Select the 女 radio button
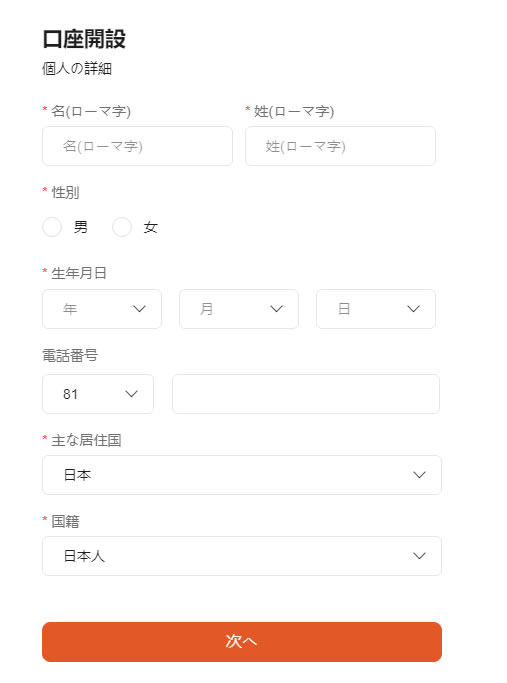 click(122, 227)
